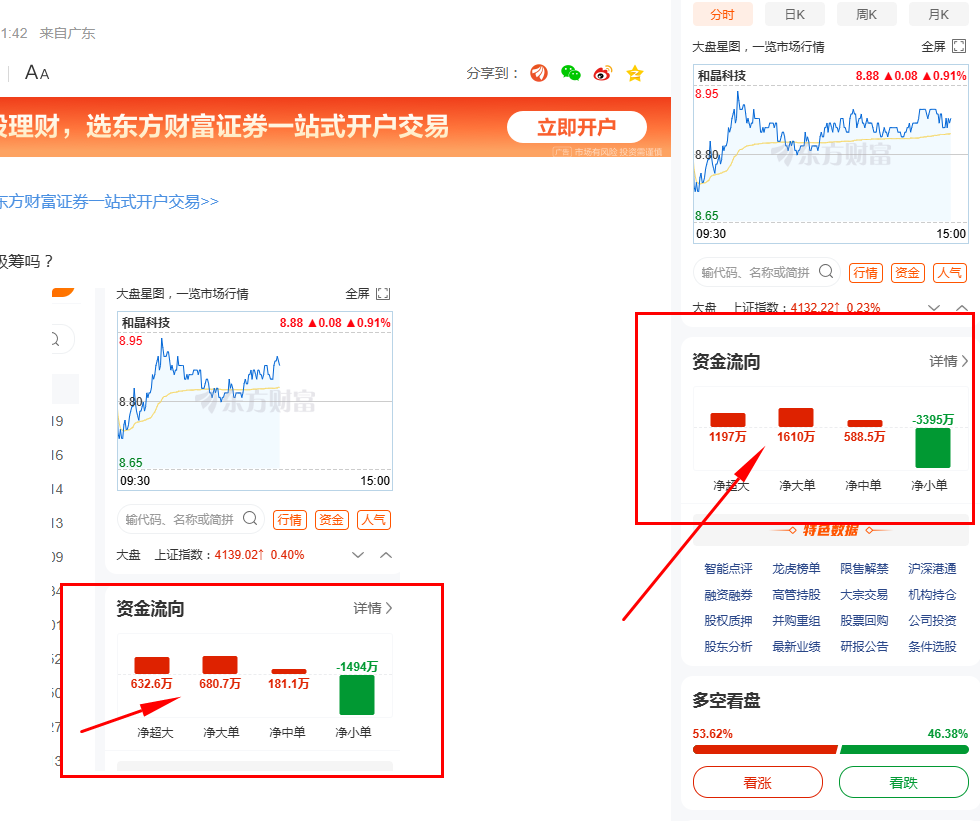Click 588.5万 净中单 value
Screen dimensions: 980x821
(x=864, y=437)
